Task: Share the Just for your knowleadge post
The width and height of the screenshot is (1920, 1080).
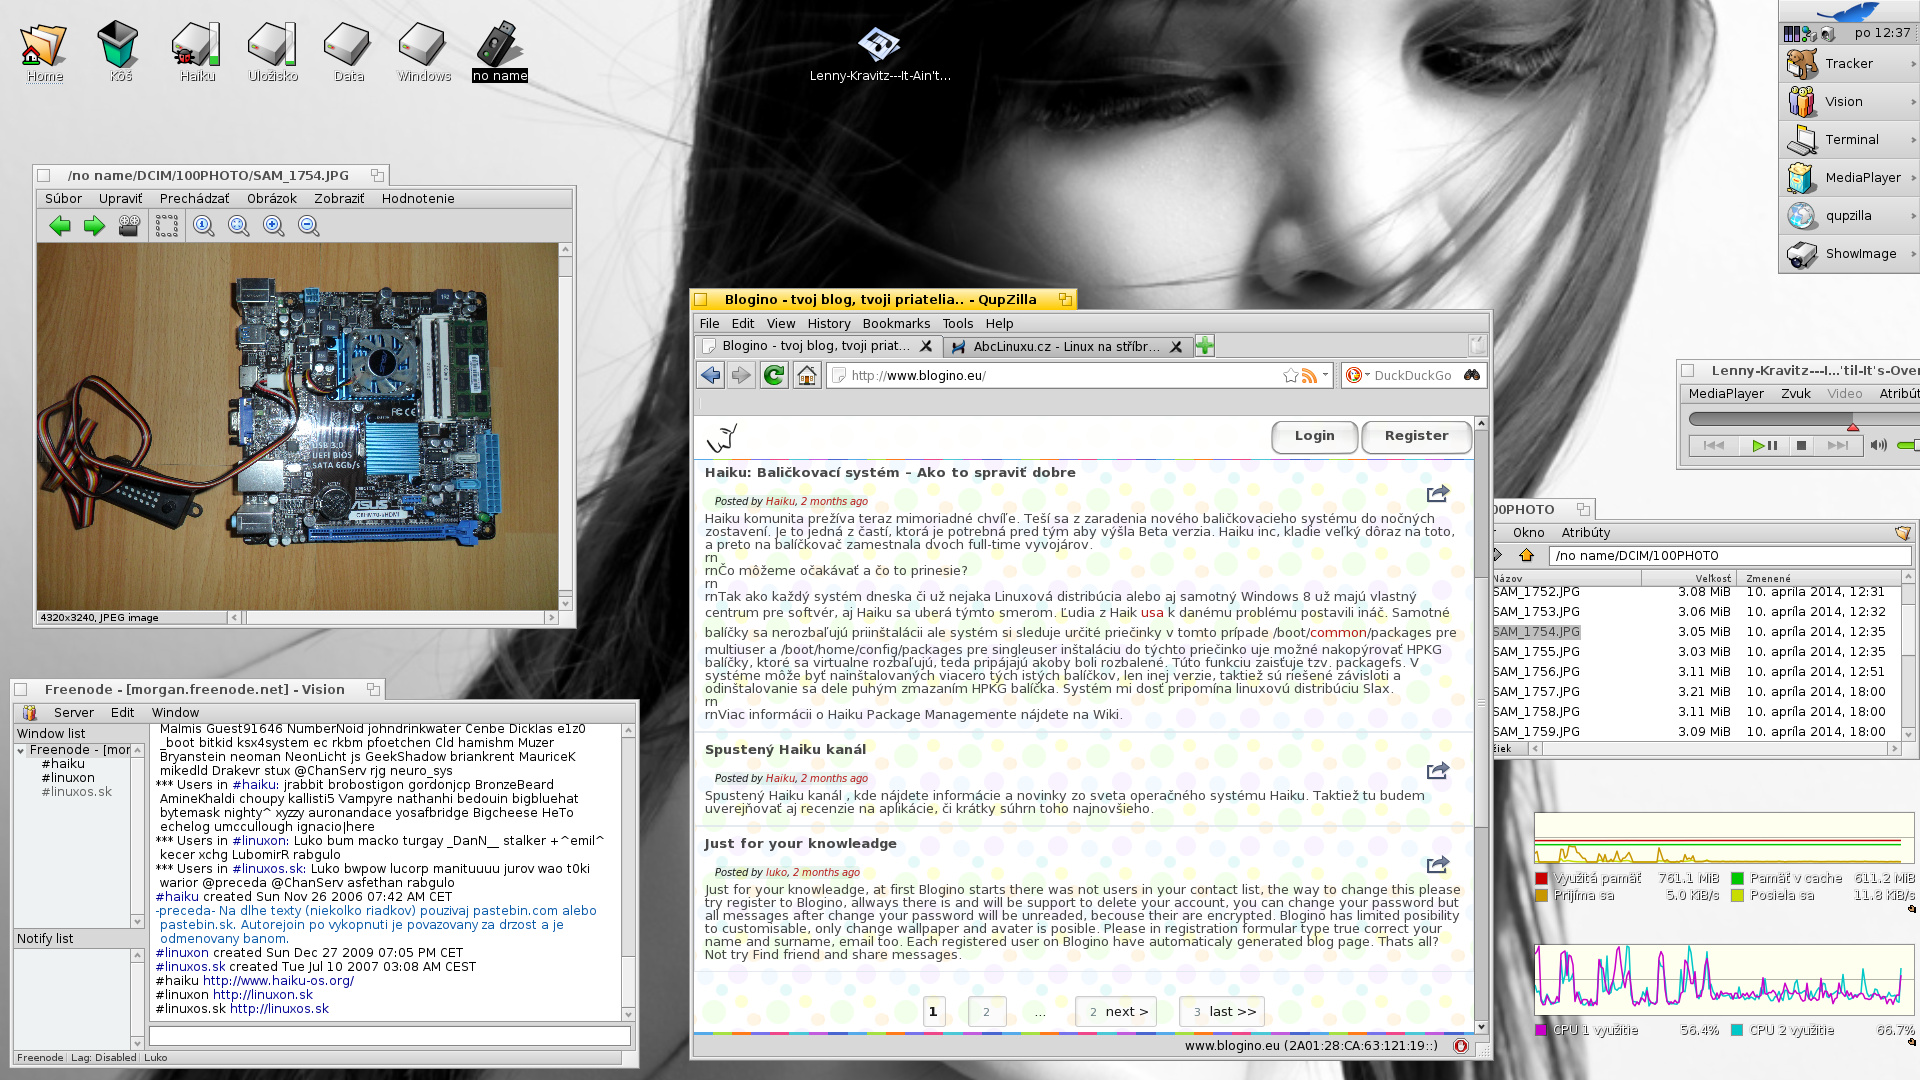Action: point(1437,865)
